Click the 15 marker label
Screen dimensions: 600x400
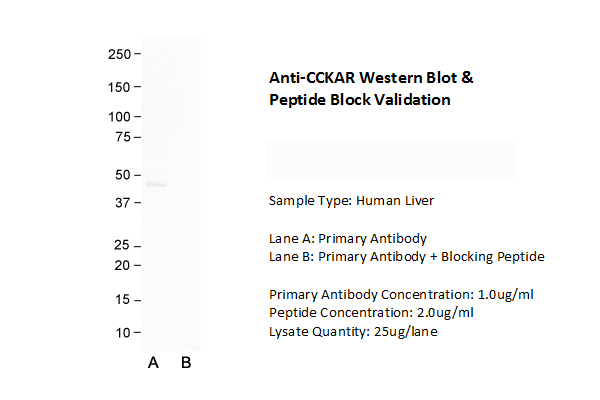(122, 299)
